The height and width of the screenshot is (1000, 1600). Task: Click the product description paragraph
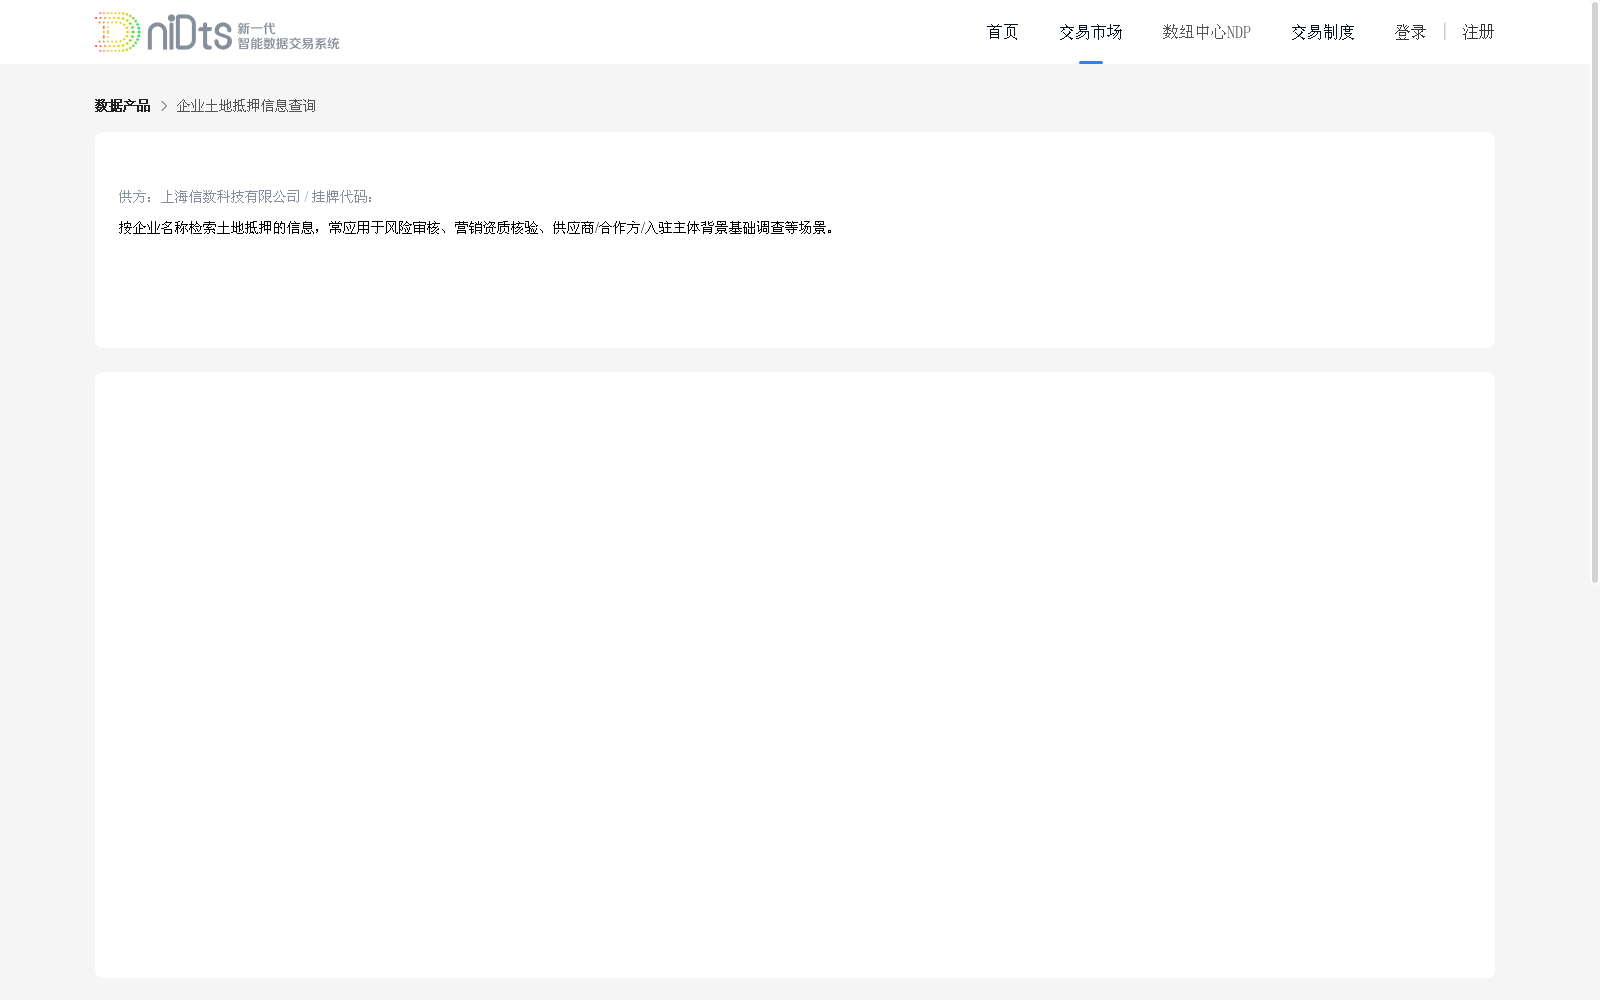click(x=476, y=228)
